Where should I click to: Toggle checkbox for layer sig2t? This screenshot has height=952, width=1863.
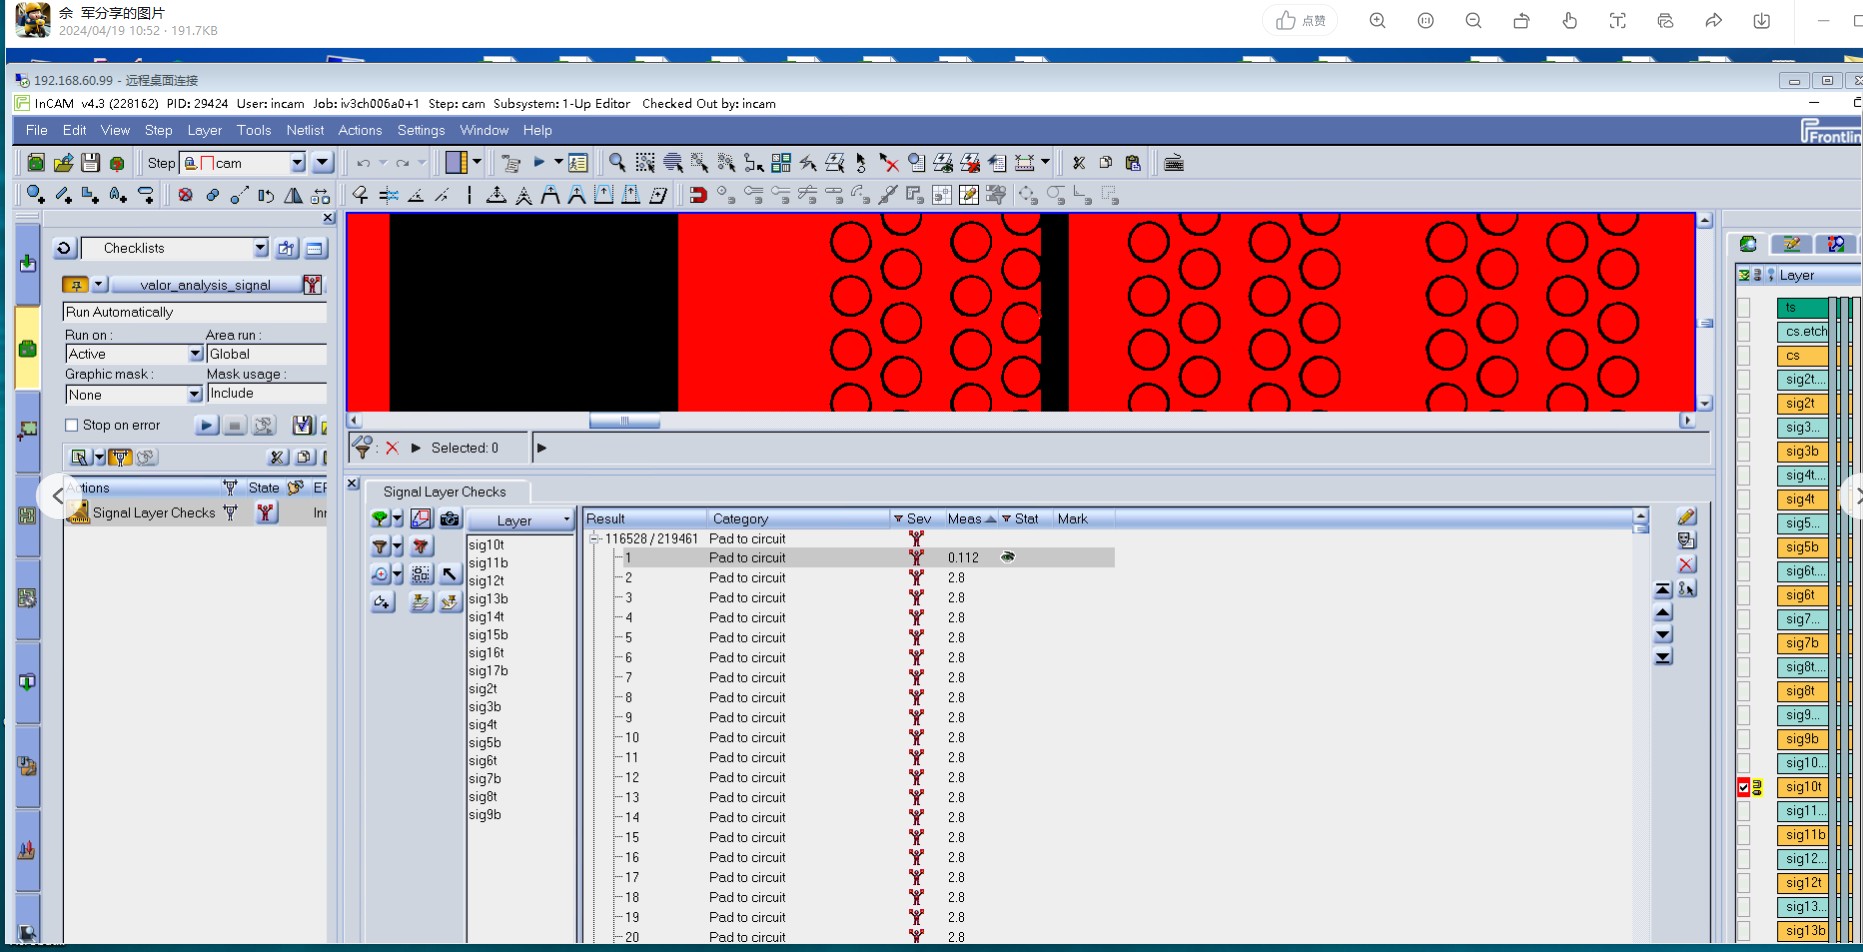coord(1744,403)
